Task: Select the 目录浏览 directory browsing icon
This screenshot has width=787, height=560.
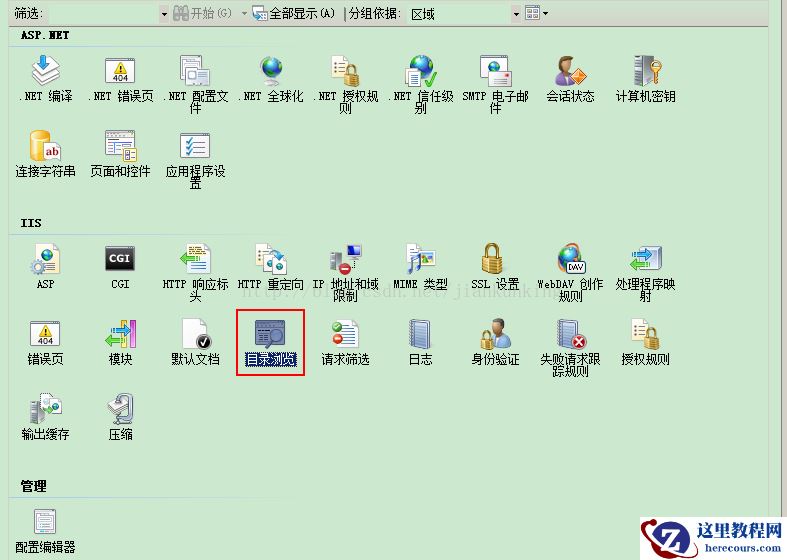Action: [270, 334]
